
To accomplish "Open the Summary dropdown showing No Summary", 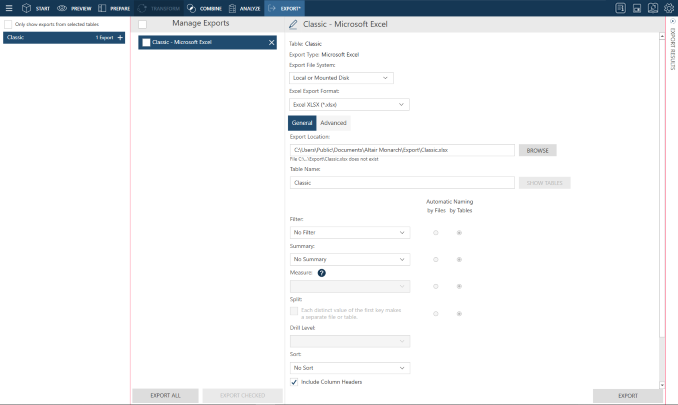I will point(350,259).
